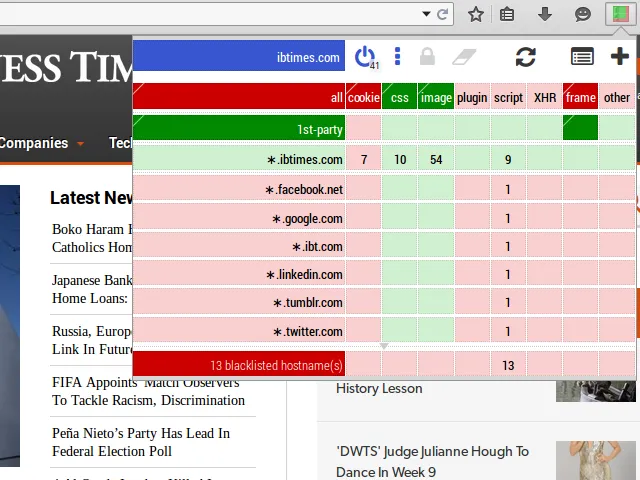This screenshot has width=640, height=480.
Task: Bookmark this page with the star icon
Action: [x=476, y=14]
